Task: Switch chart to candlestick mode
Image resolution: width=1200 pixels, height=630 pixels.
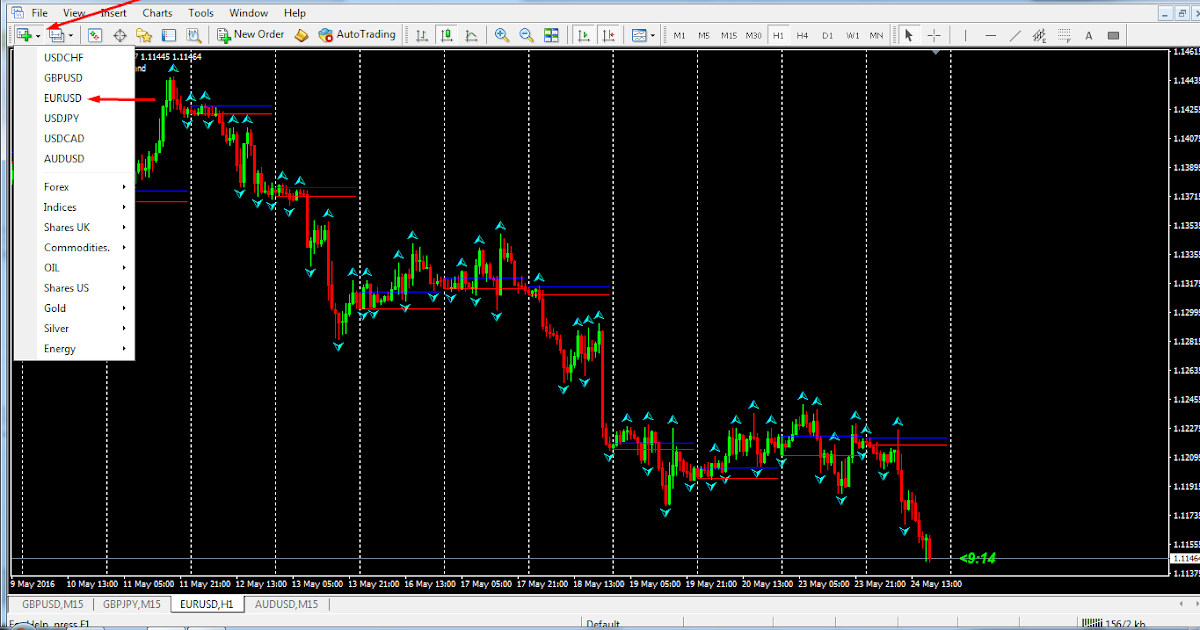Action: [447, 34]
